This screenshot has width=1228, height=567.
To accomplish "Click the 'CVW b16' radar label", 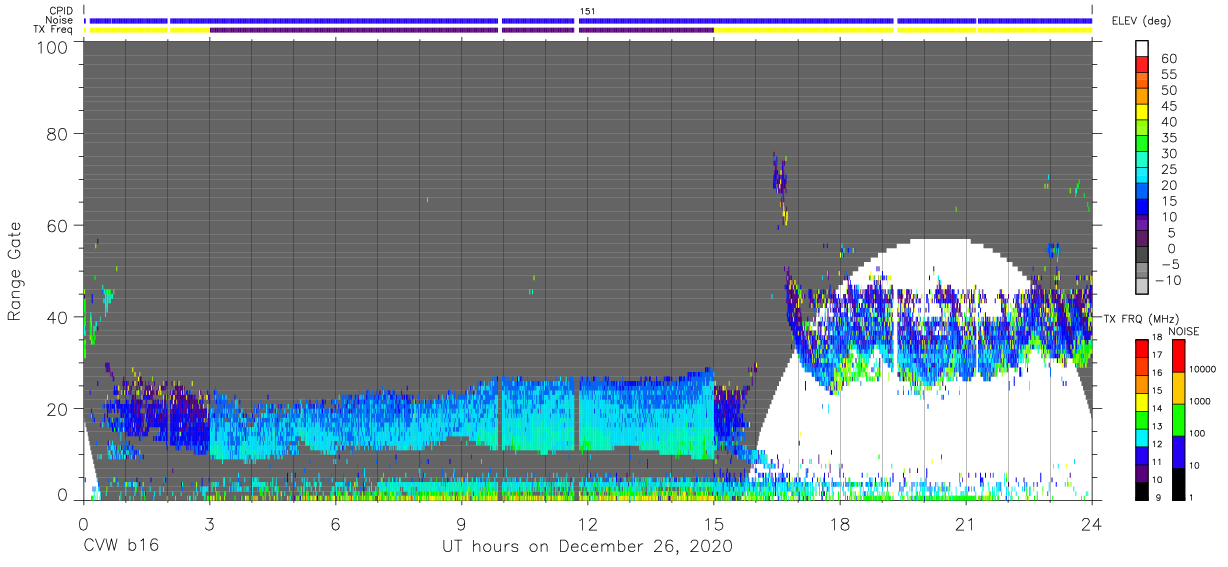I will pyautogui.click(x=121, y=547).
